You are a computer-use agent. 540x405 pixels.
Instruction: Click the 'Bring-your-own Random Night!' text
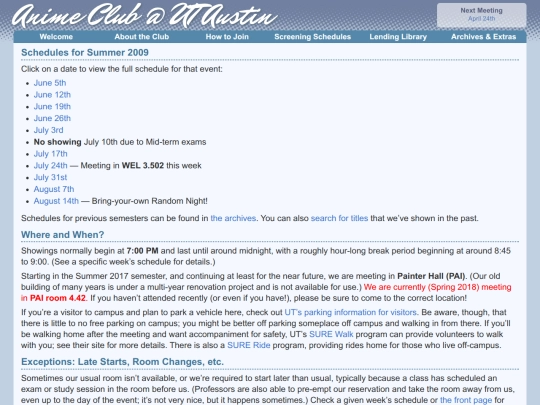[x=149, y=201]
